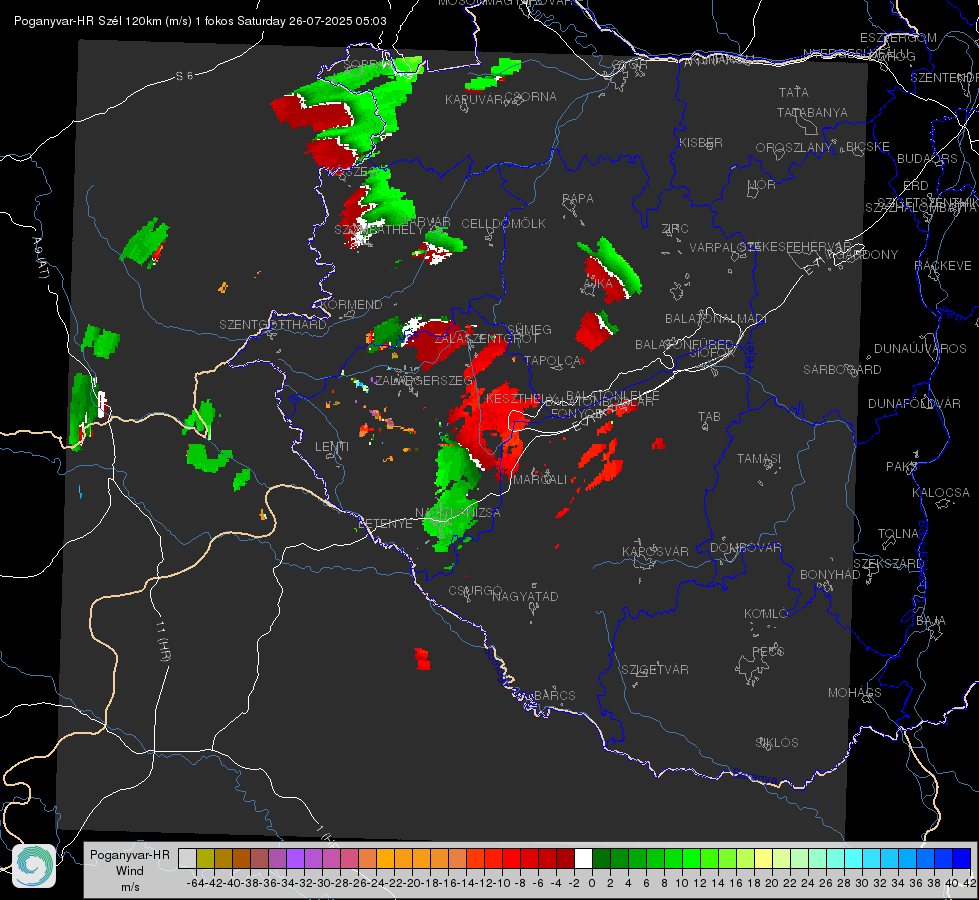979x900 pixels.
Task: Select the MOR label on the map
Action: point(762,184)
